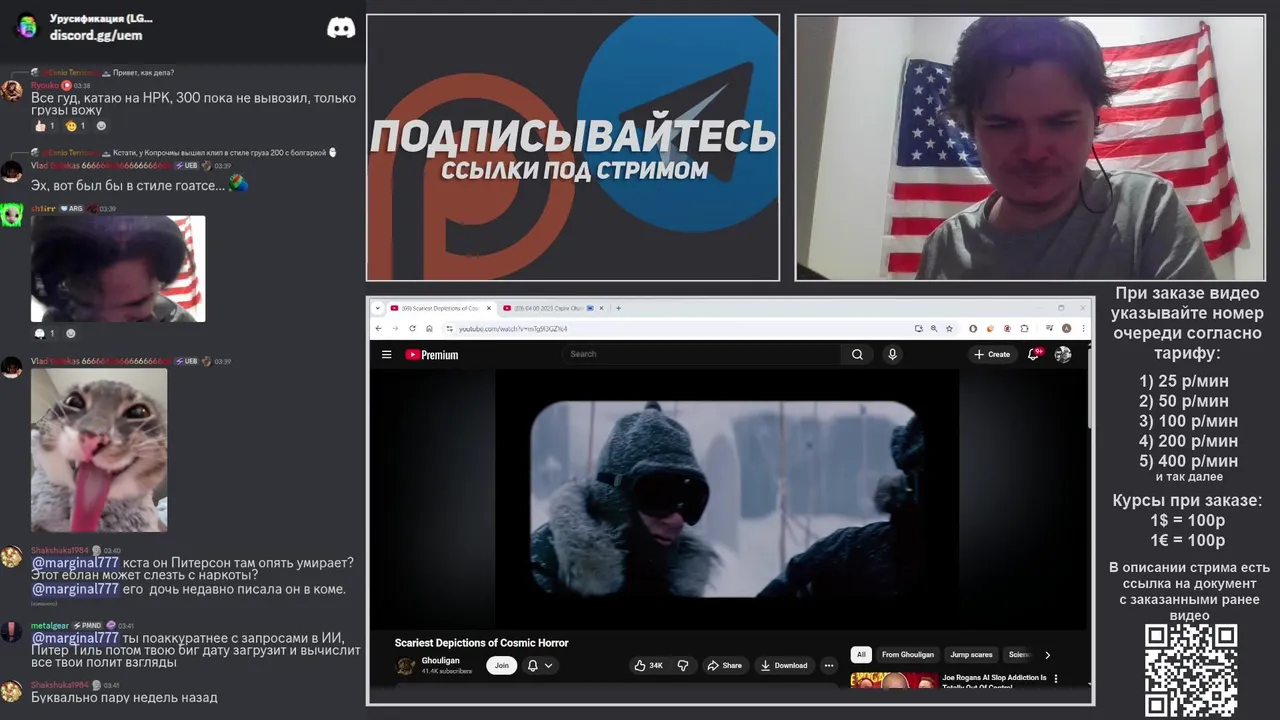Click the metalgear username in chat
The image size is (1280, 720).
click(x=50, y=625)
